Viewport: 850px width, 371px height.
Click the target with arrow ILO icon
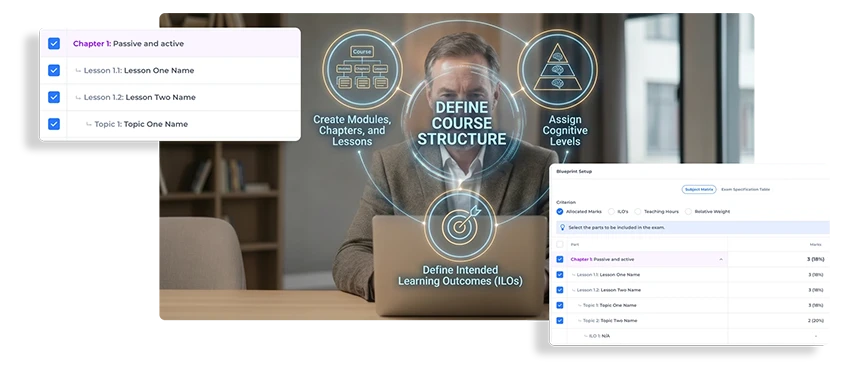point(460,225)
